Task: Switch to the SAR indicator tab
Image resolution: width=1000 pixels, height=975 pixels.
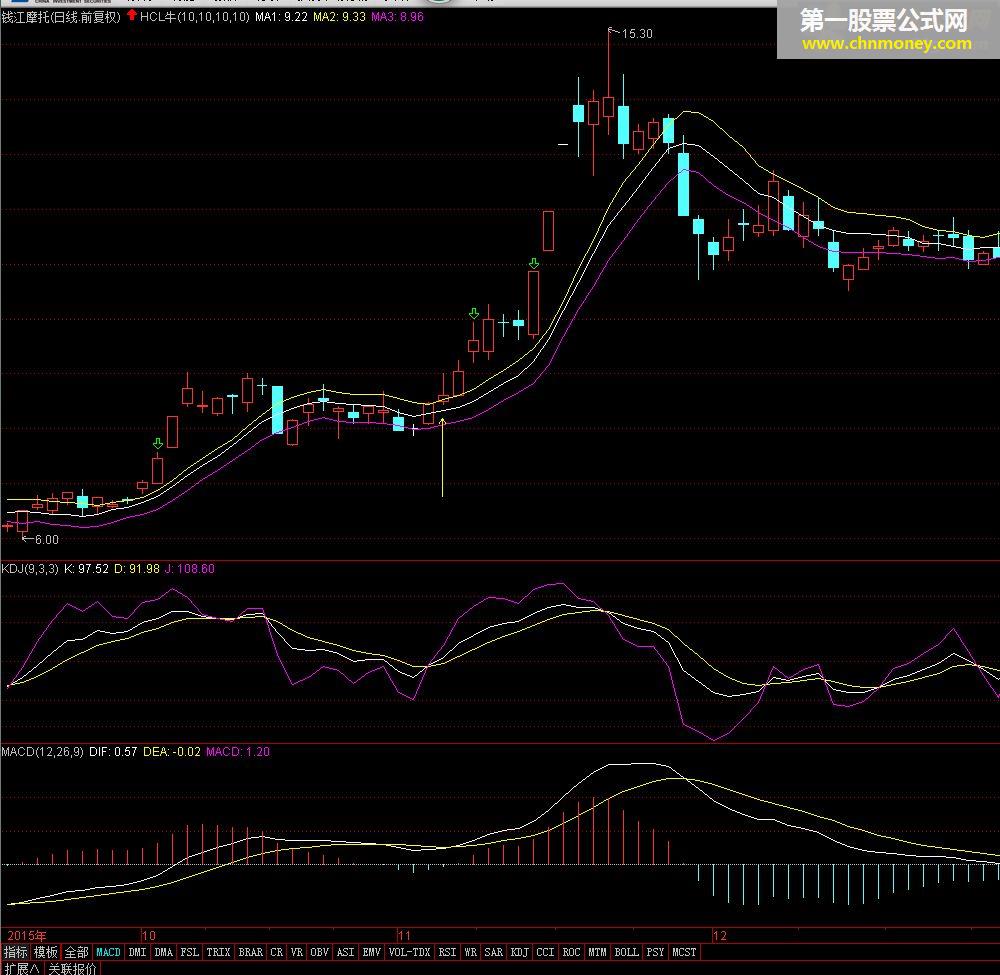Action: pos(494,952)
